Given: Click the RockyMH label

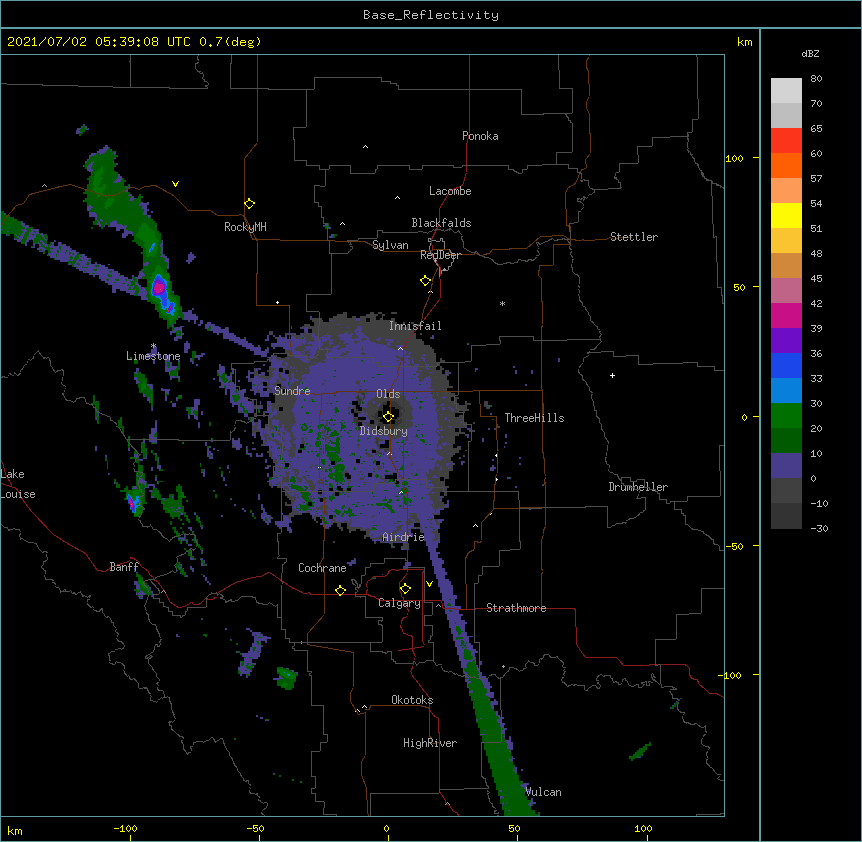Looking at the screenshot, I should tap(245, 227).
